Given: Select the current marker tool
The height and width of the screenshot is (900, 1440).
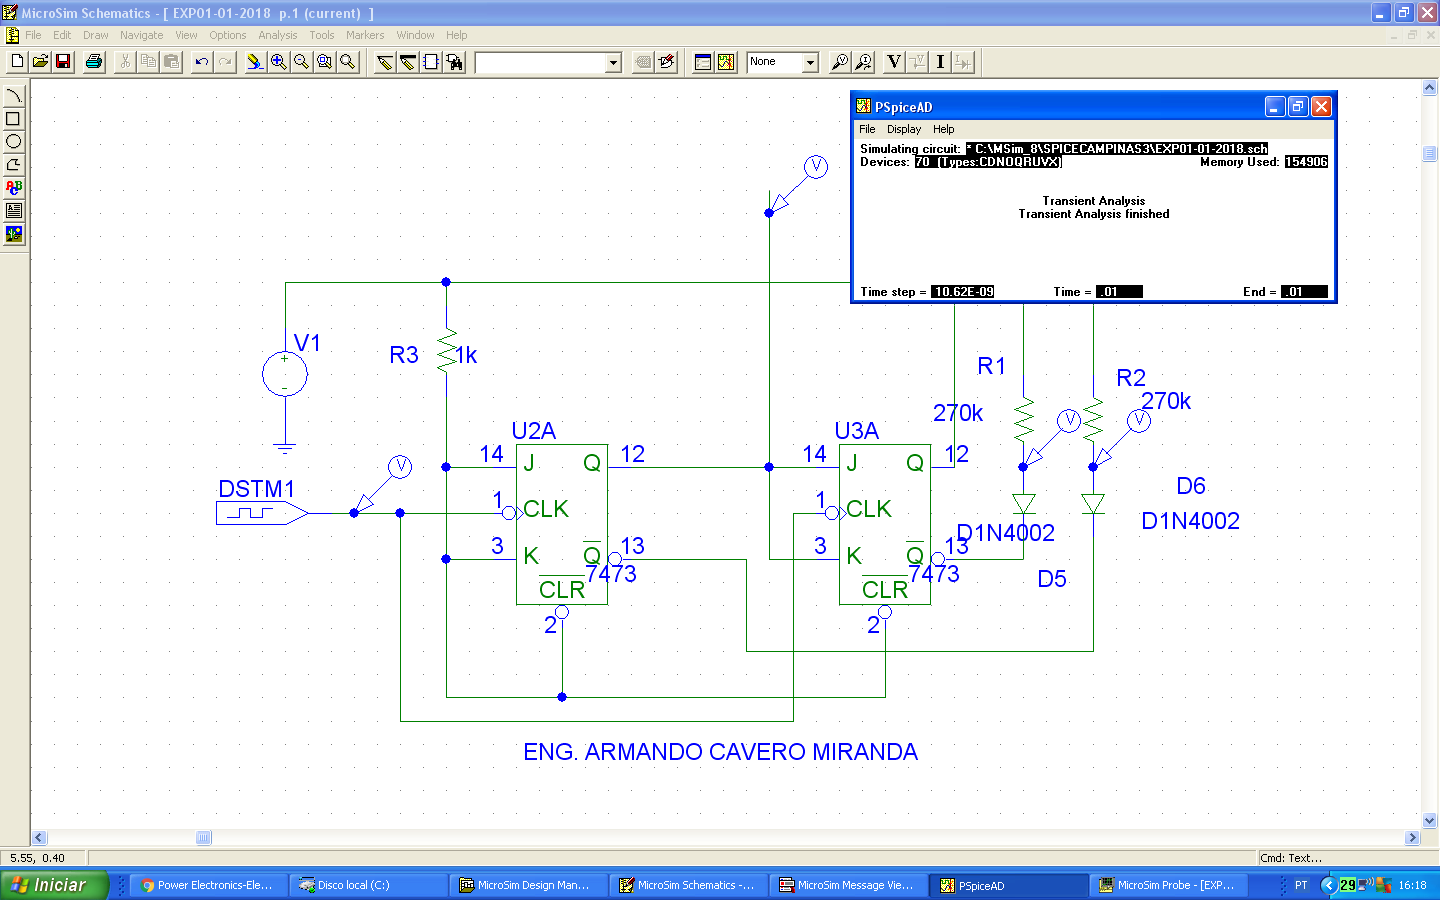Looking at the screenshot, I should (940, 61).
